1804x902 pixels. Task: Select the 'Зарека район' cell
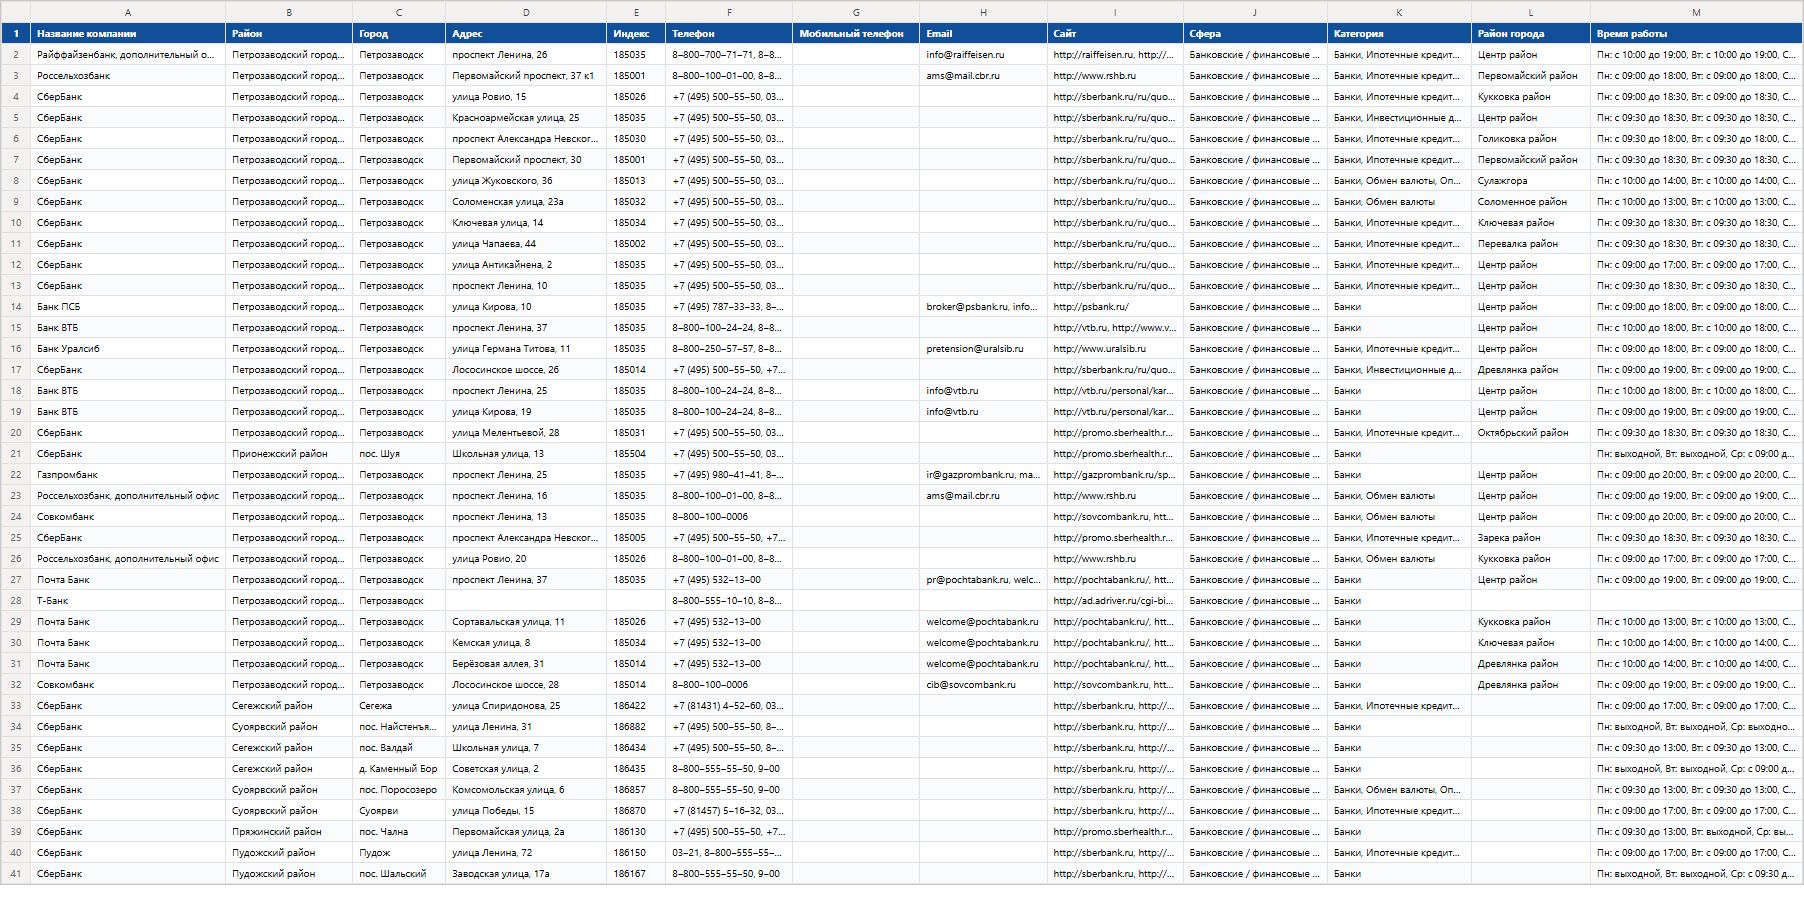click(1531, 538)
